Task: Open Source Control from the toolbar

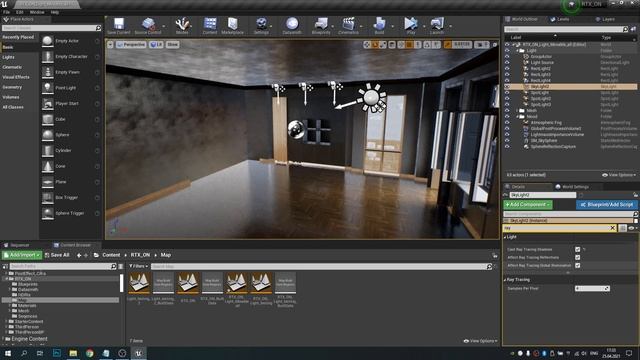Action: [148, 26]
